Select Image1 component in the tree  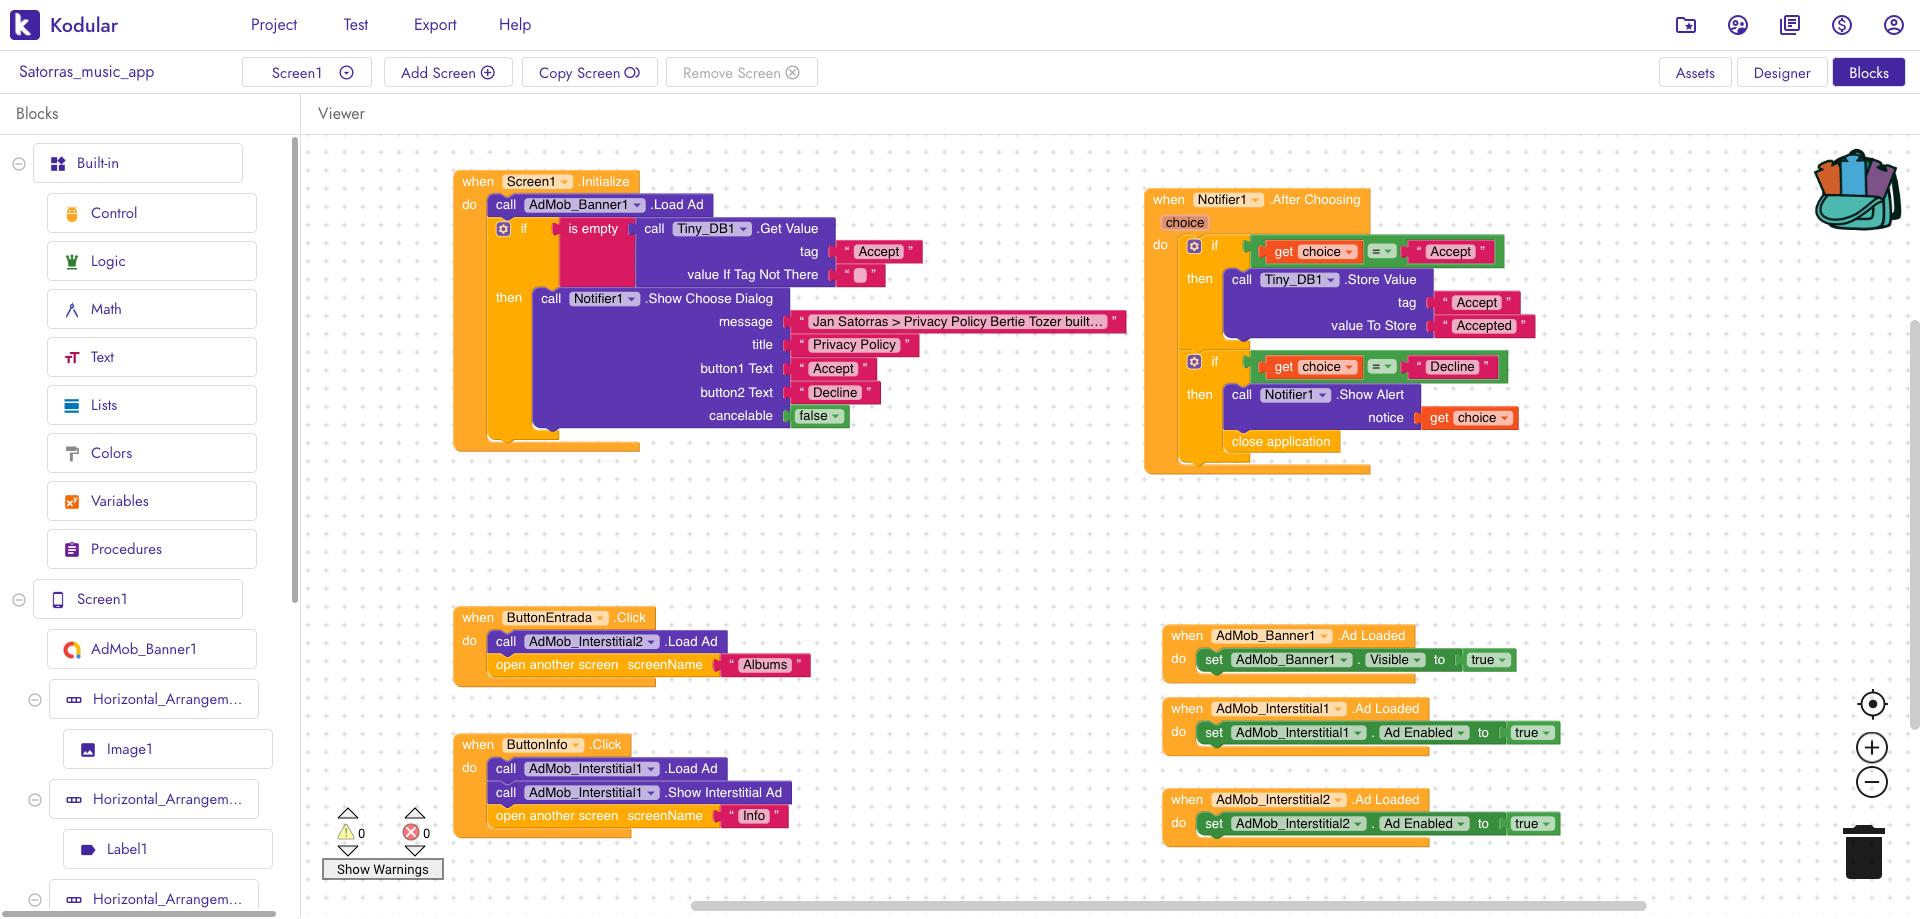[168, 749]
